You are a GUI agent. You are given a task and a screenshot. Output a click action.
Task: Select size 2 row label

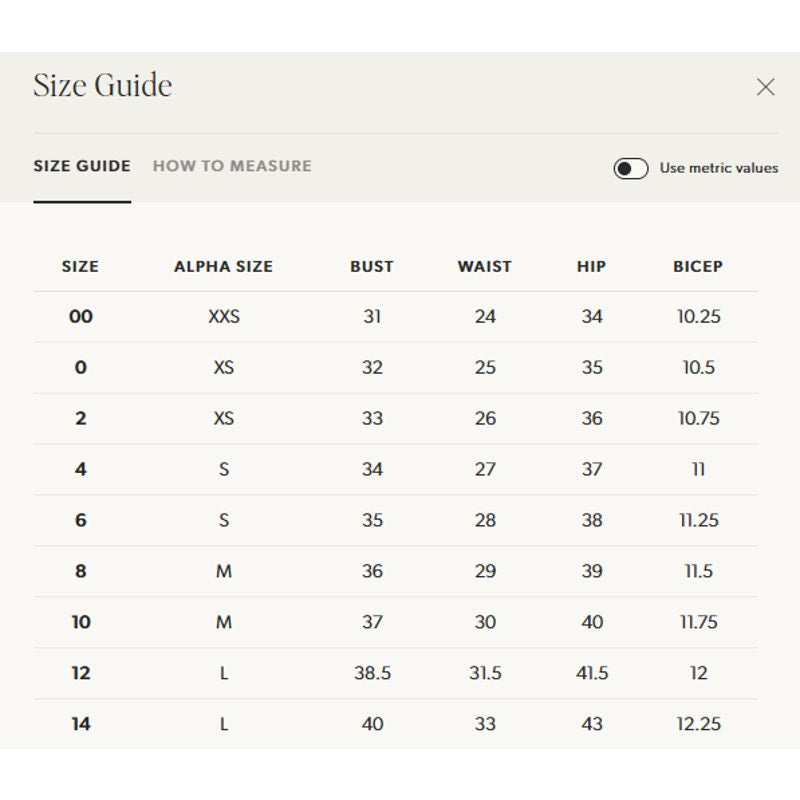pos(81,418)
